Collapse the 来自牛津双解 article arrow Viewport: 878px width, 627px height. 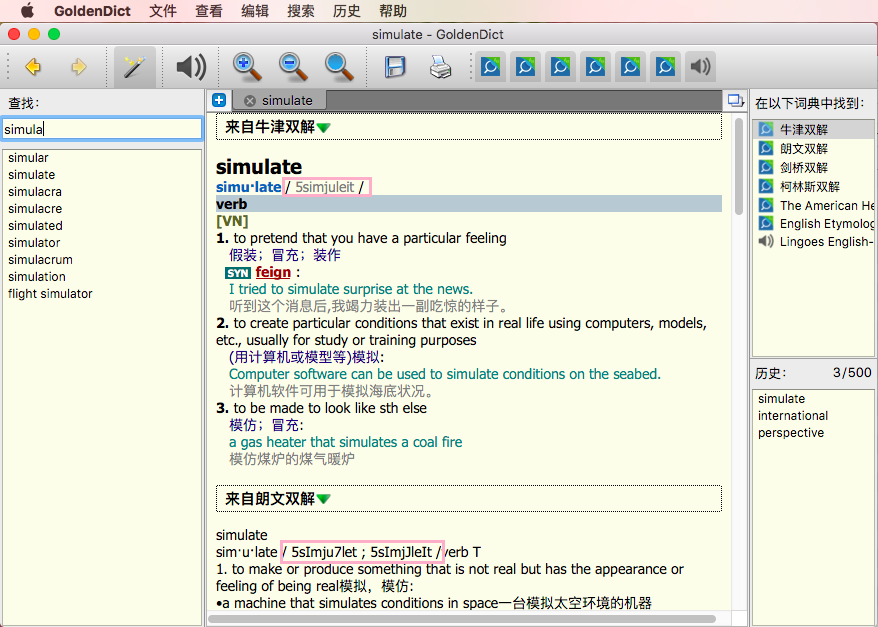coord(324,128)
